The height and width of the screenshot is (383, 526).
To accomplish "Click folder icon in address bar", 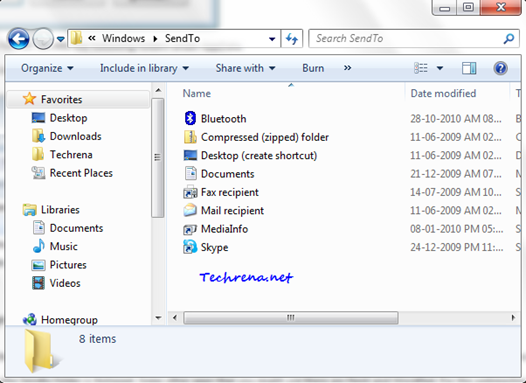I will tap(76, 38).
